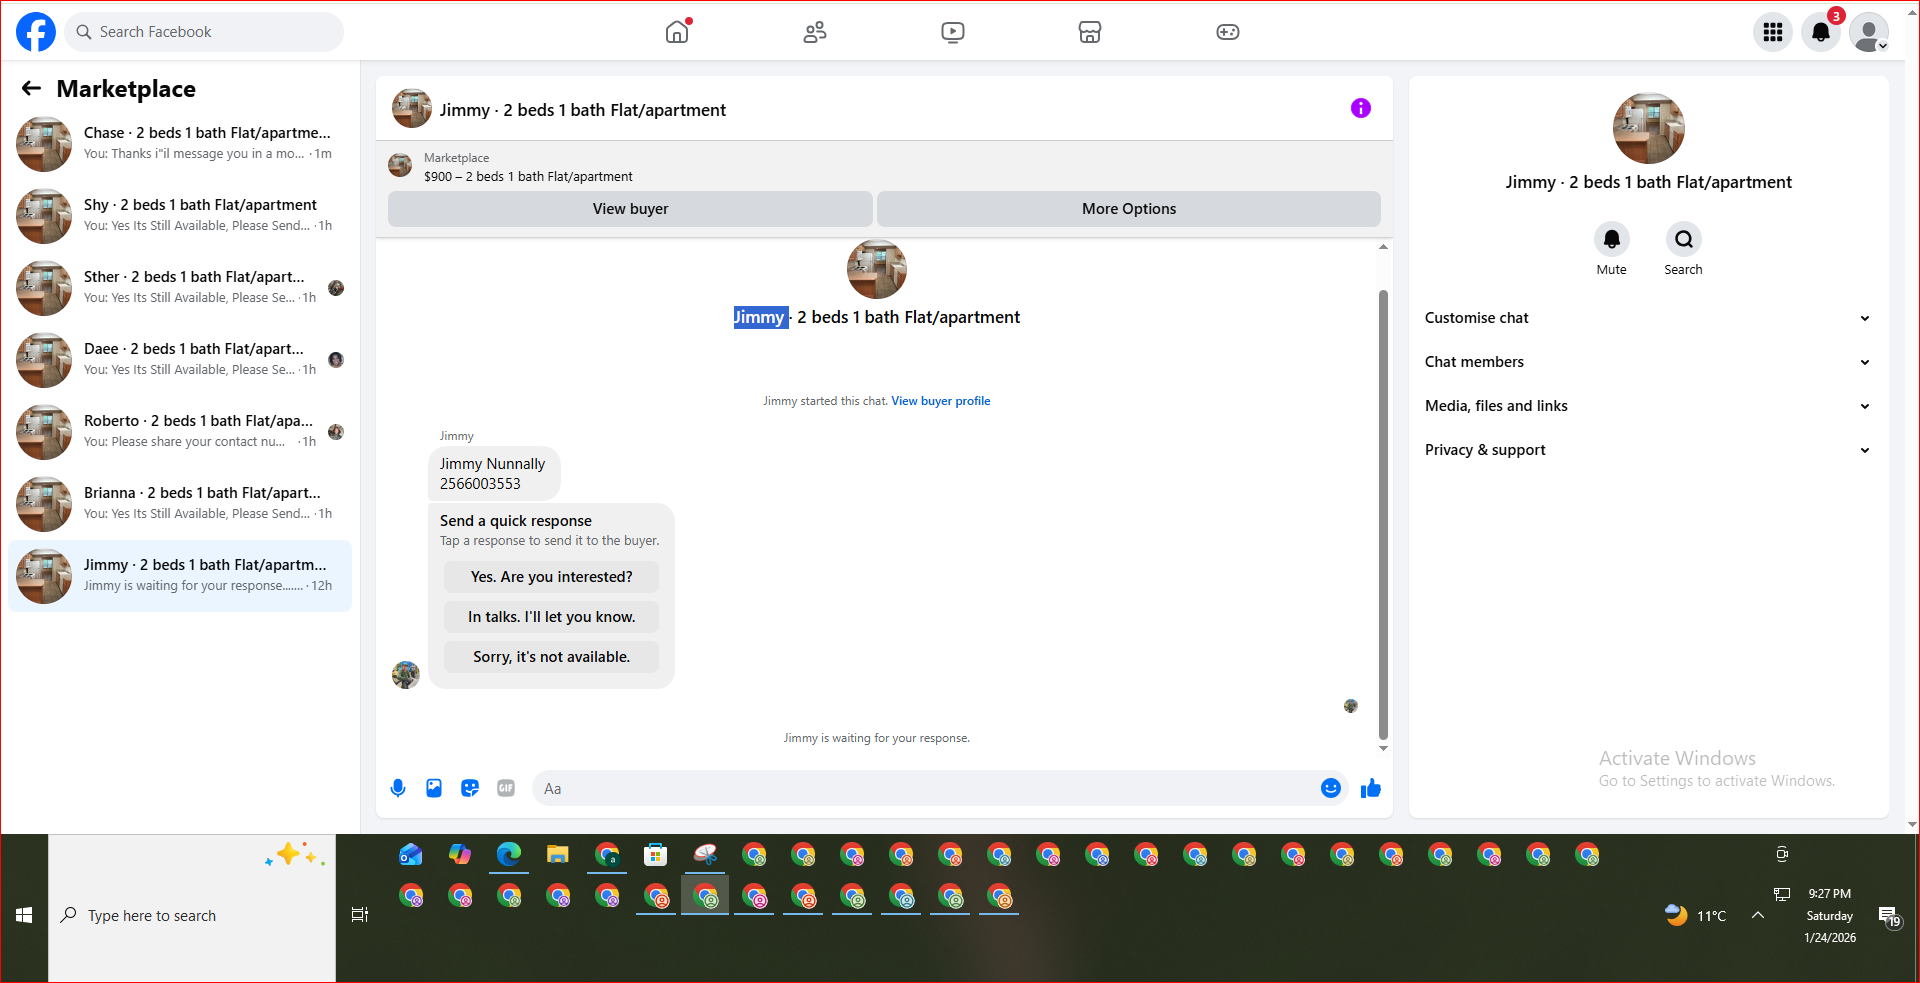The height and width of the screenshot is (983, 1920).
Task: Expand Media, files and links section
Action: 1648,406
